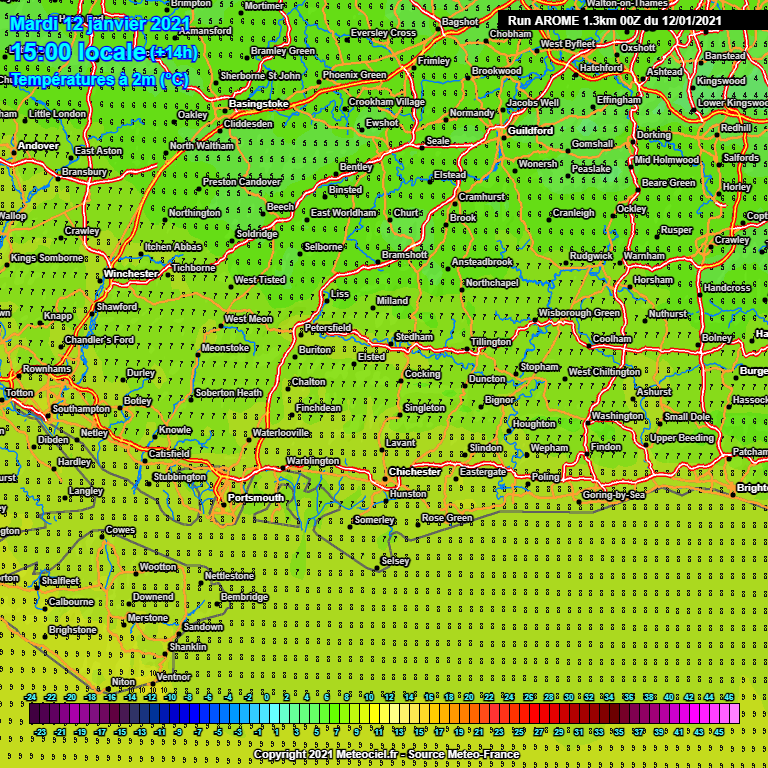Select the Goring-by-Sea label
768x768 pixels.
[614, 495]
